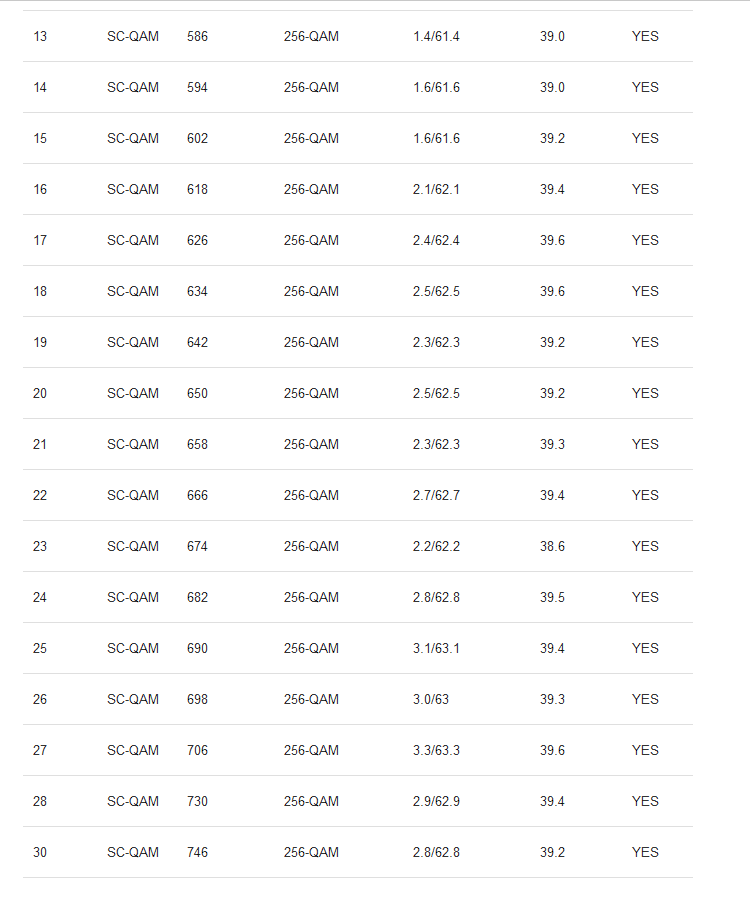Click frequency 746 in channel 30 row
This screenshot has height=902, width=750.
pos(197,853)
